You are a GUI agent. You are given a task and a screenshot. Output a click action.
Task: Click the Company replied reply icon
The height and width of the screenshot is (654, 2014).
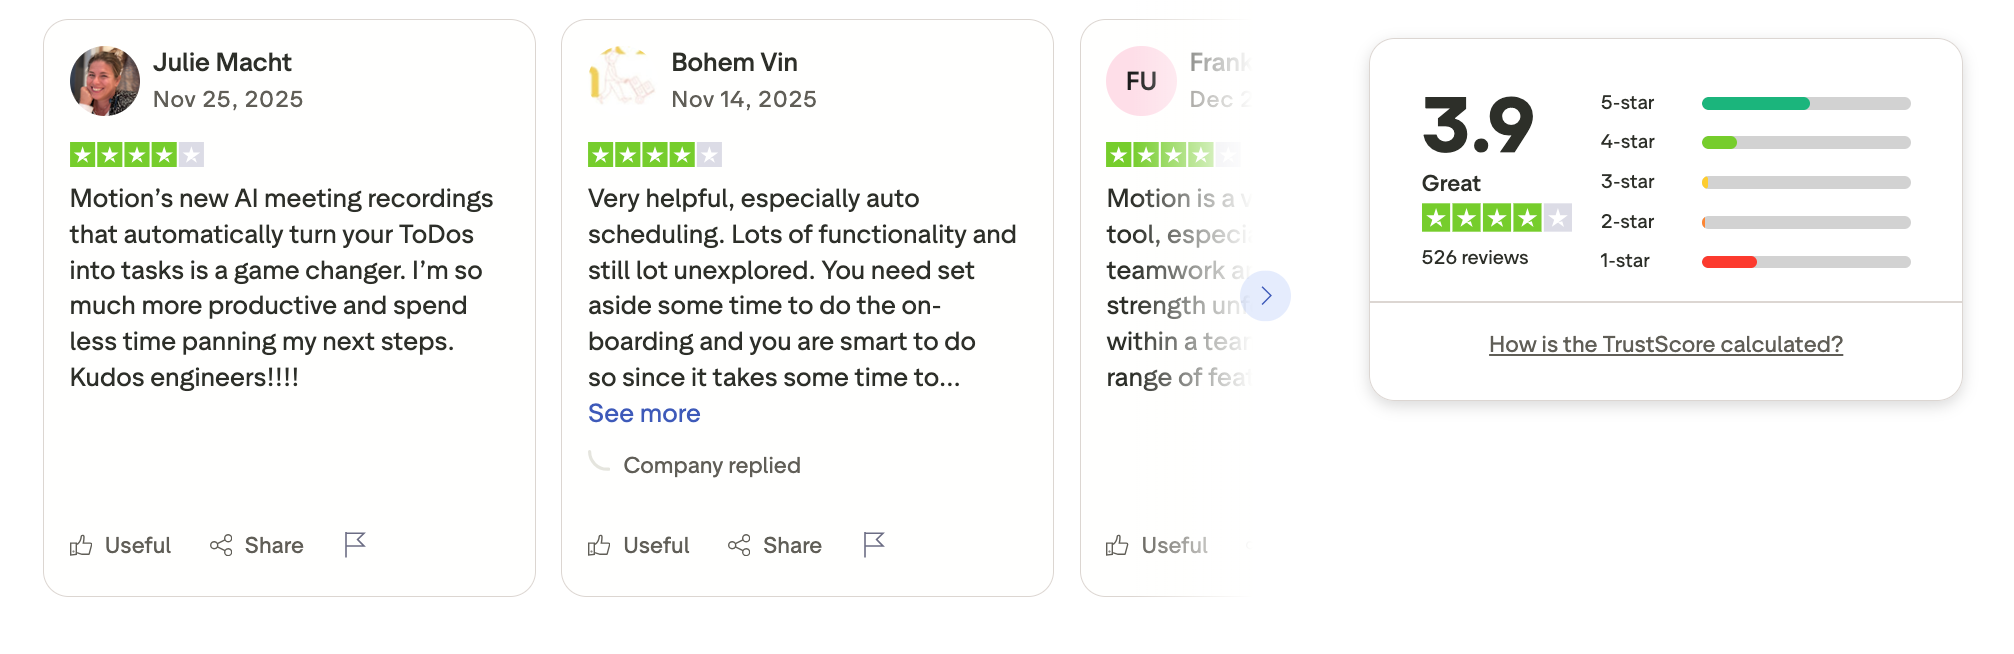tap(600, 463)
